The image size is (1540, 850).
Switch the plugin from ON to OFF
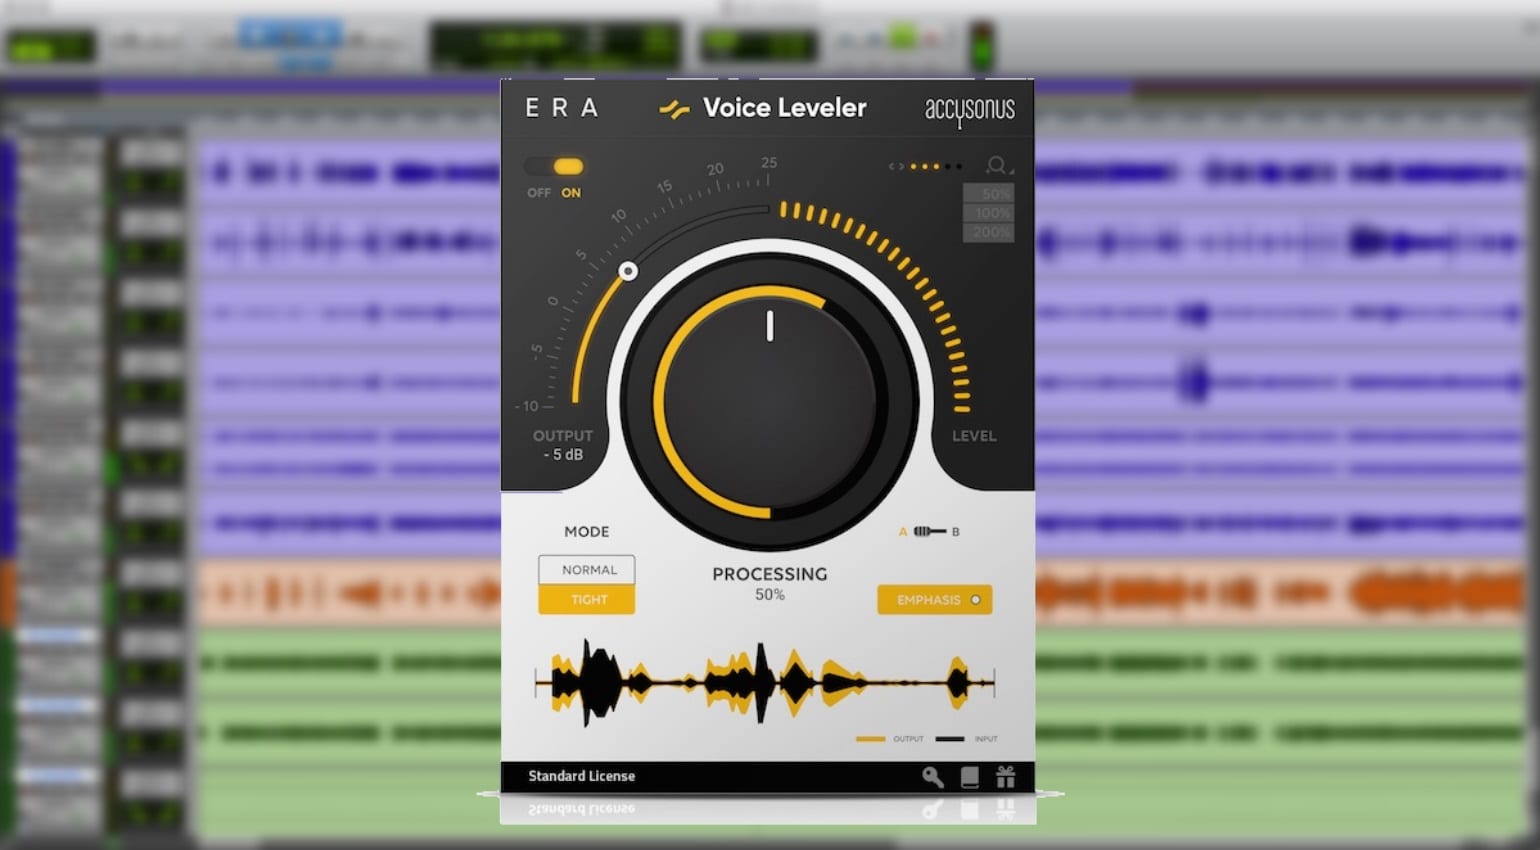click(540, 166)
